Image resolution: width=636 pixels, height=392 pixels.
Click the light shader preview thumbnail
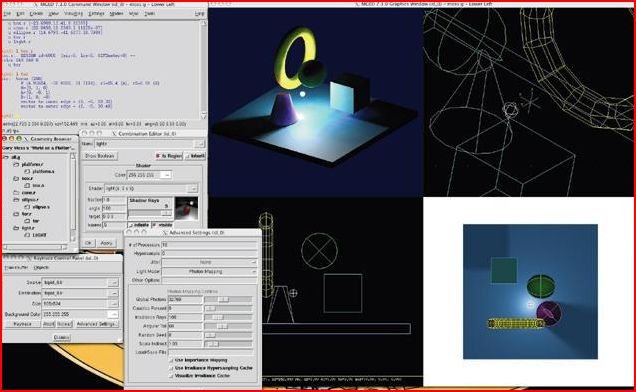tap(186, 209)
